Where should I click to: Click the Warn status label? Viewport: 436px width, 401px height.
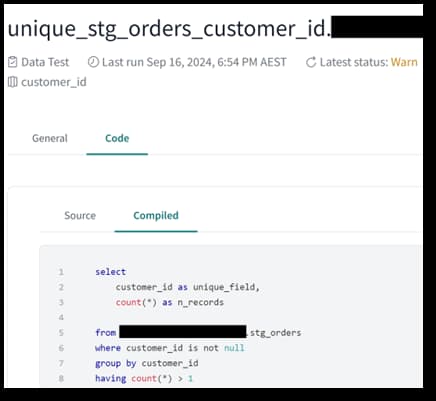click(x=404, y=62)
